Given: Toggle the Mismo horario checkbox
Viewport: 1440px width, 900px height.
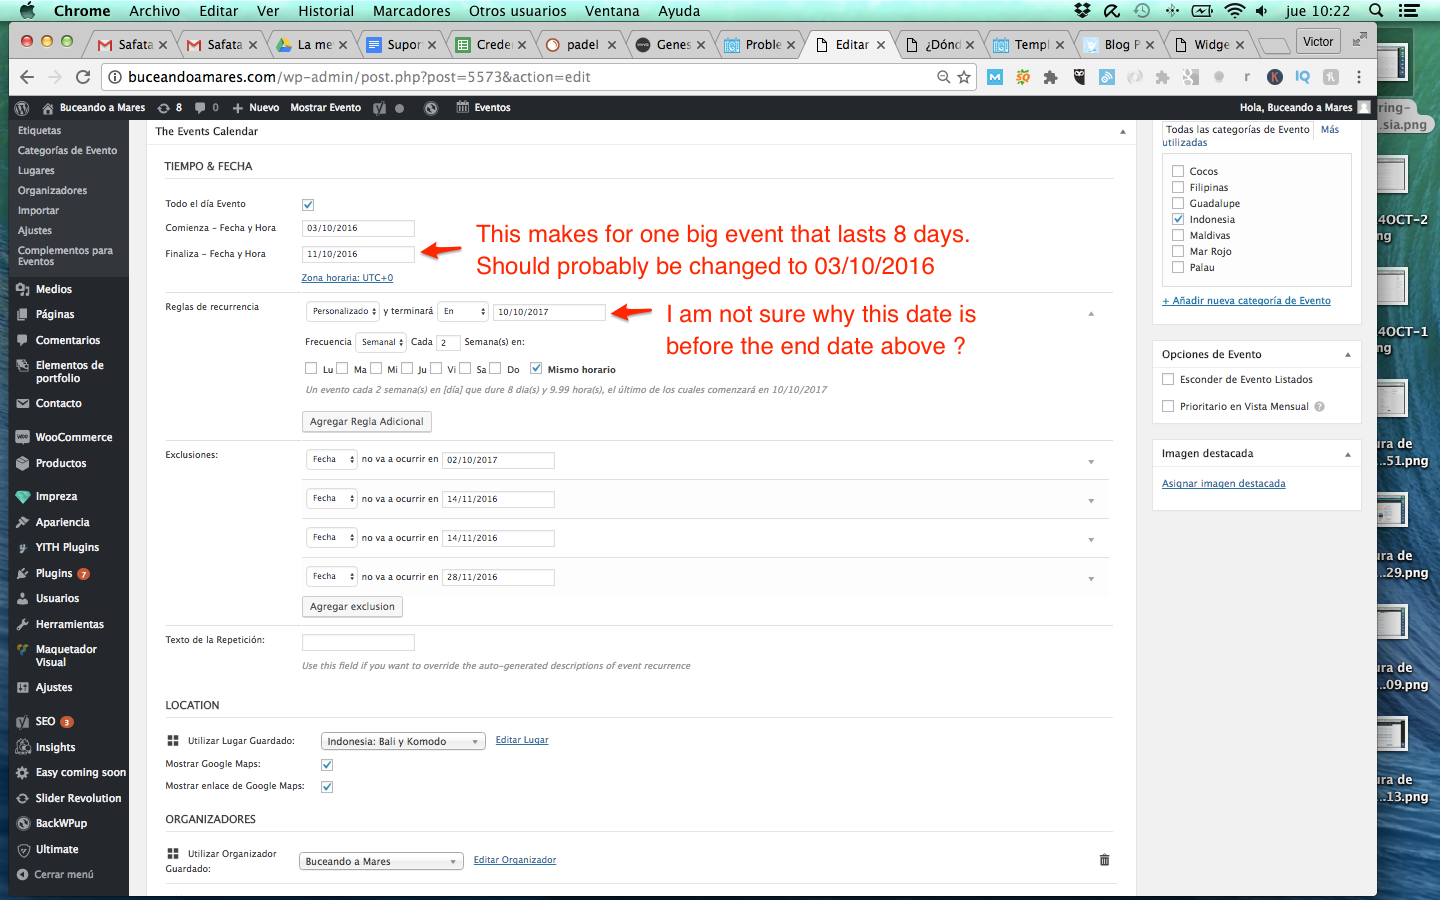Looking at the screenshot, I should (x=536, y=368).
